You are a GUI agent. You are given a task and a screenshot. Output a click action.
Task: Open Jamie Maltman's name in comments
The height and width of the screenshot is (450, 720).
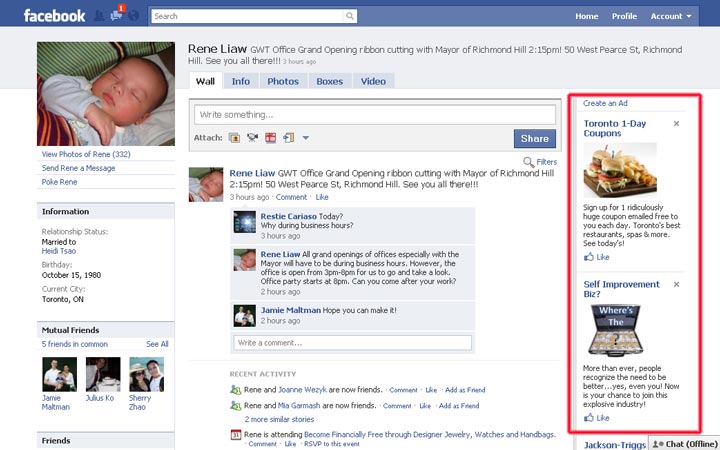pos(291,310)
